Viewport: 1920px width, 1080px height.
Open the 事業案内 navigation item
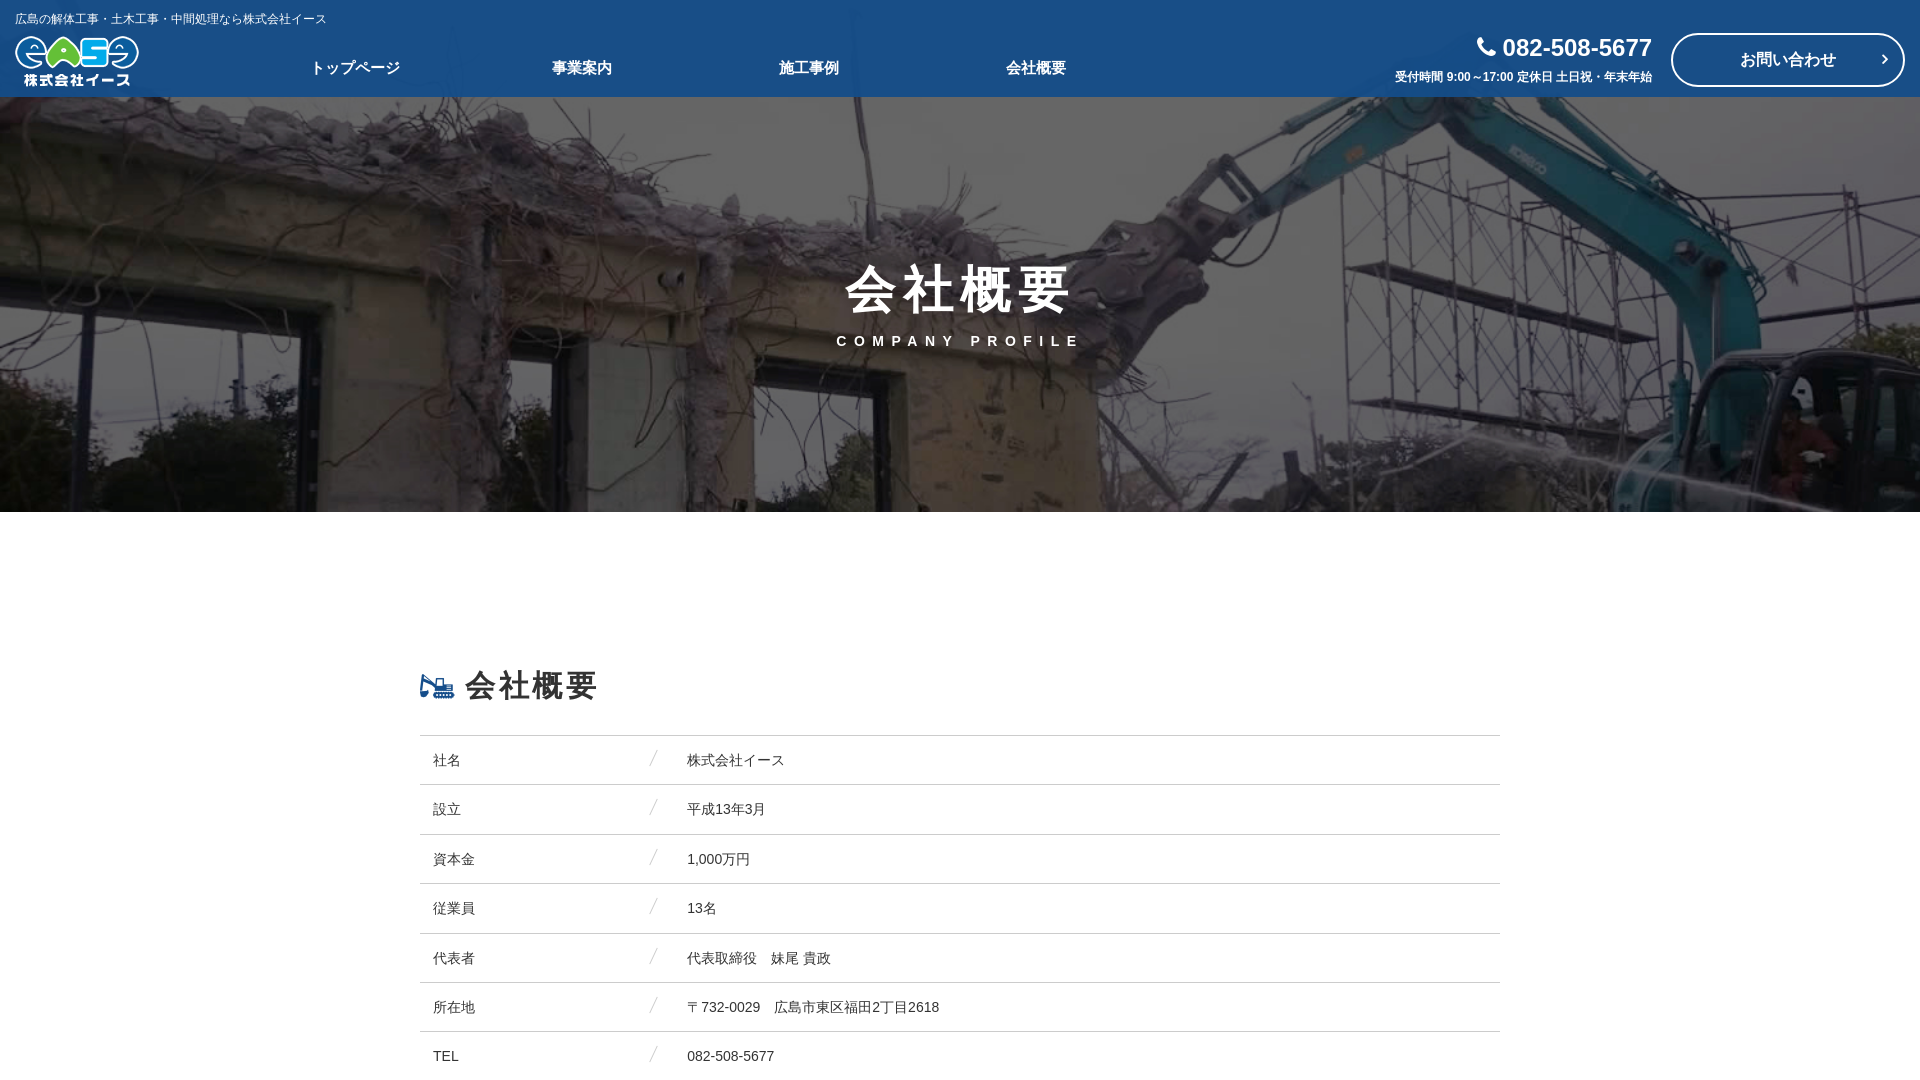(x=582, y=68)
